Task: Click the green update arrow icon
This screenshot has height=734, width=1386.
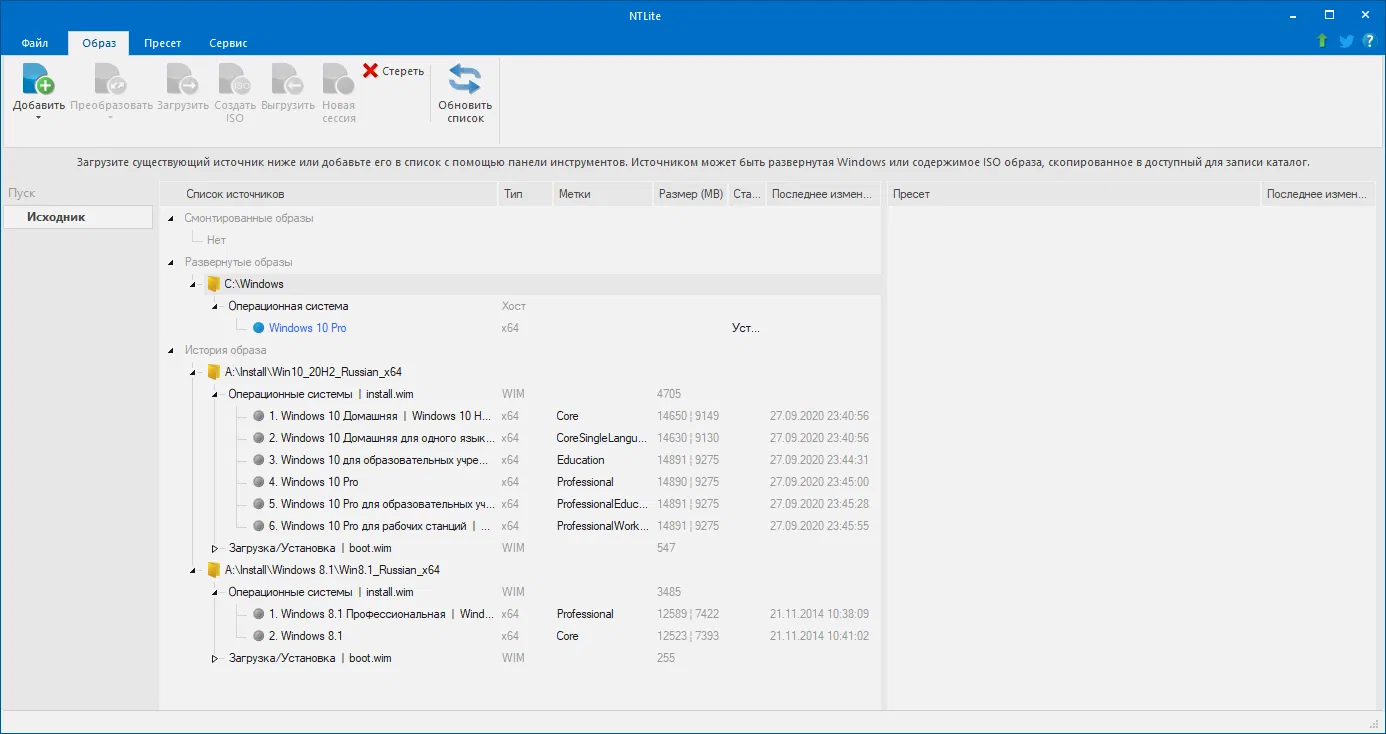Action: tap(1322, 41)
